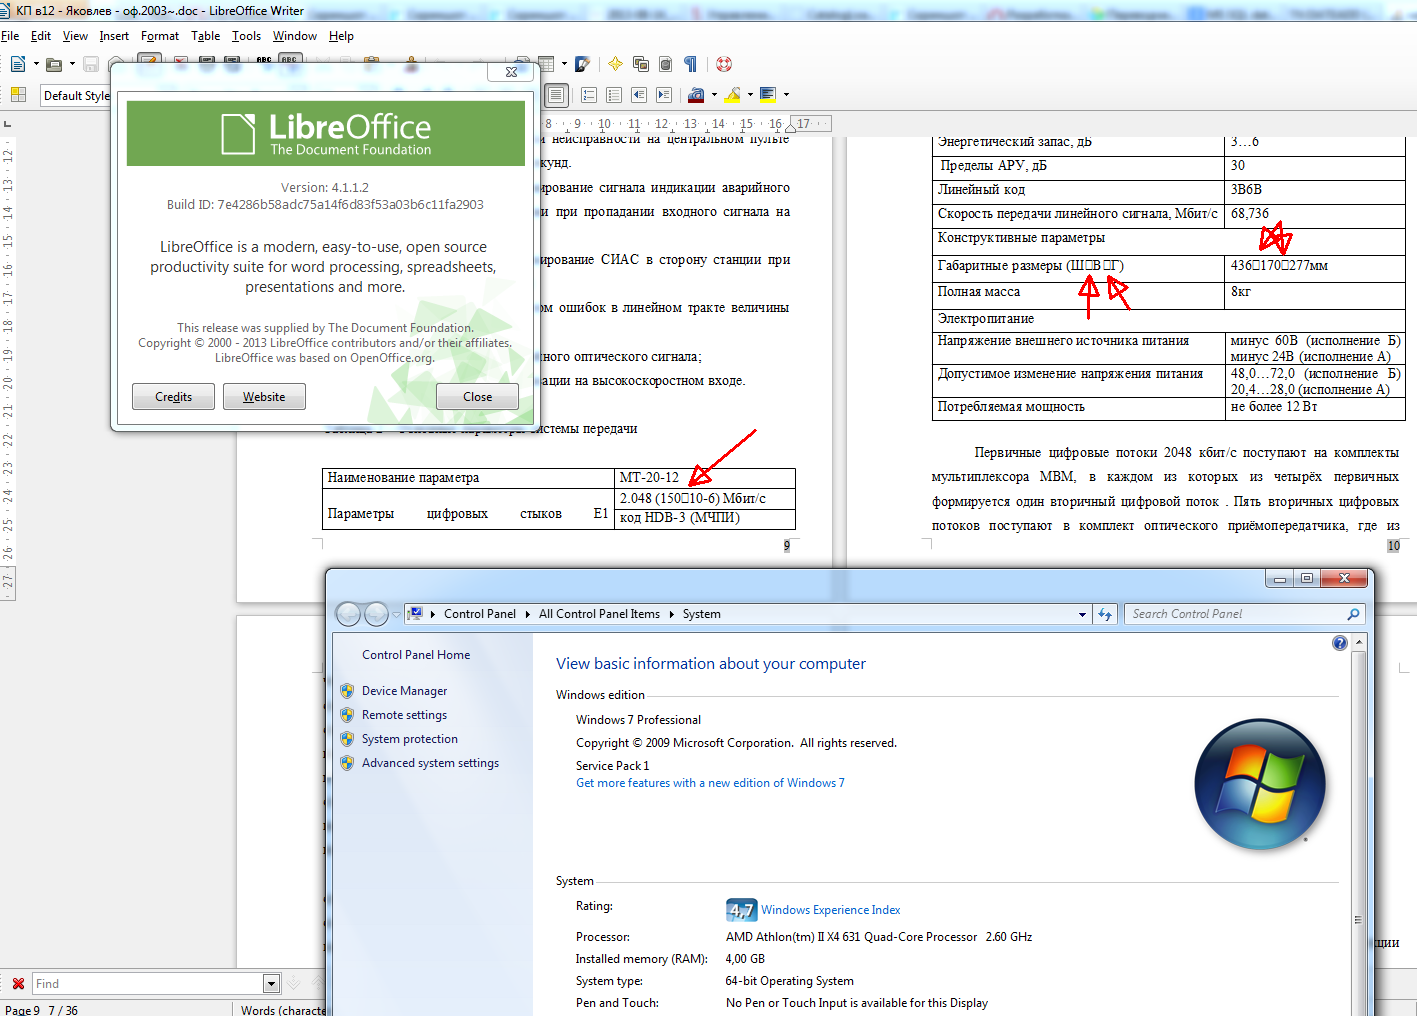Screen dimensions: 1417x1016
Task: Click the Search Control Panel field
Action: (1235, 614)
